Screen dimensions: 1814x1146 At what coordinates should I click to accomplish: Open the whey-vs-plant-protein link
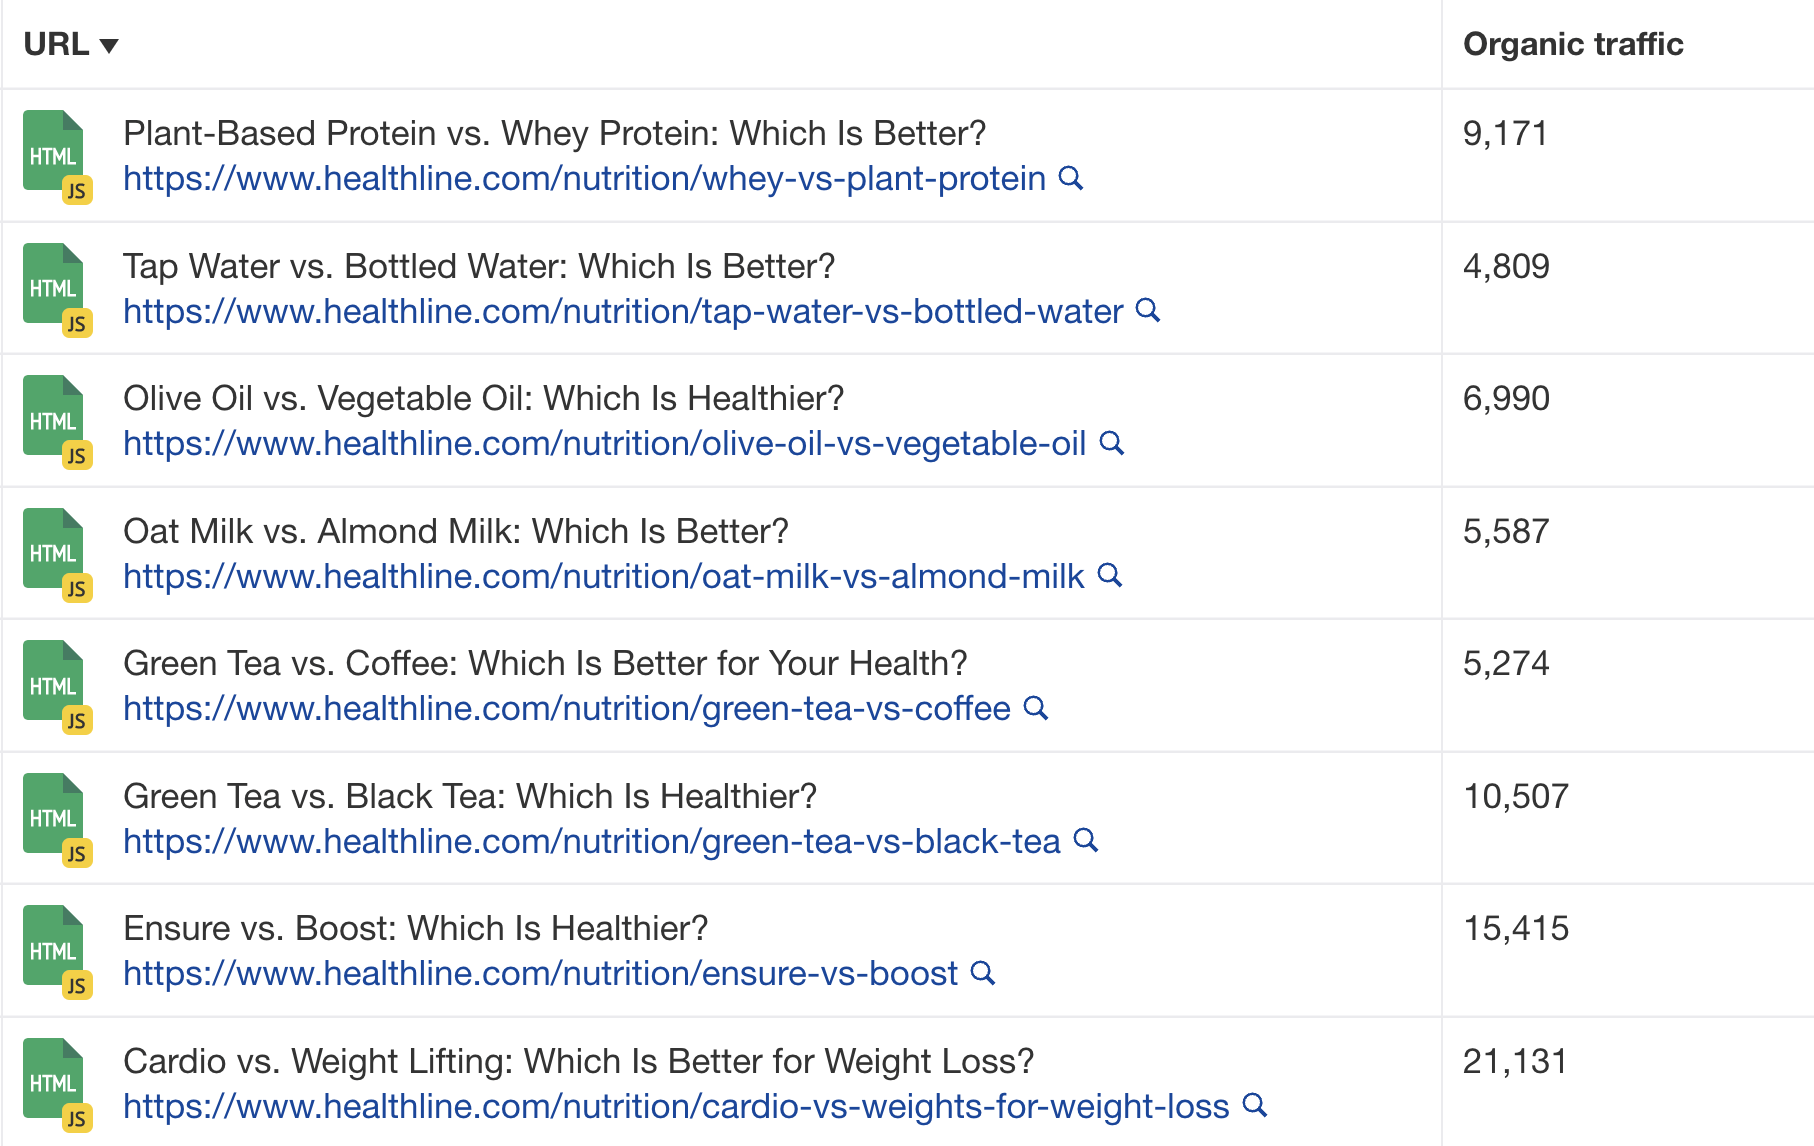[x=582, y=179]
